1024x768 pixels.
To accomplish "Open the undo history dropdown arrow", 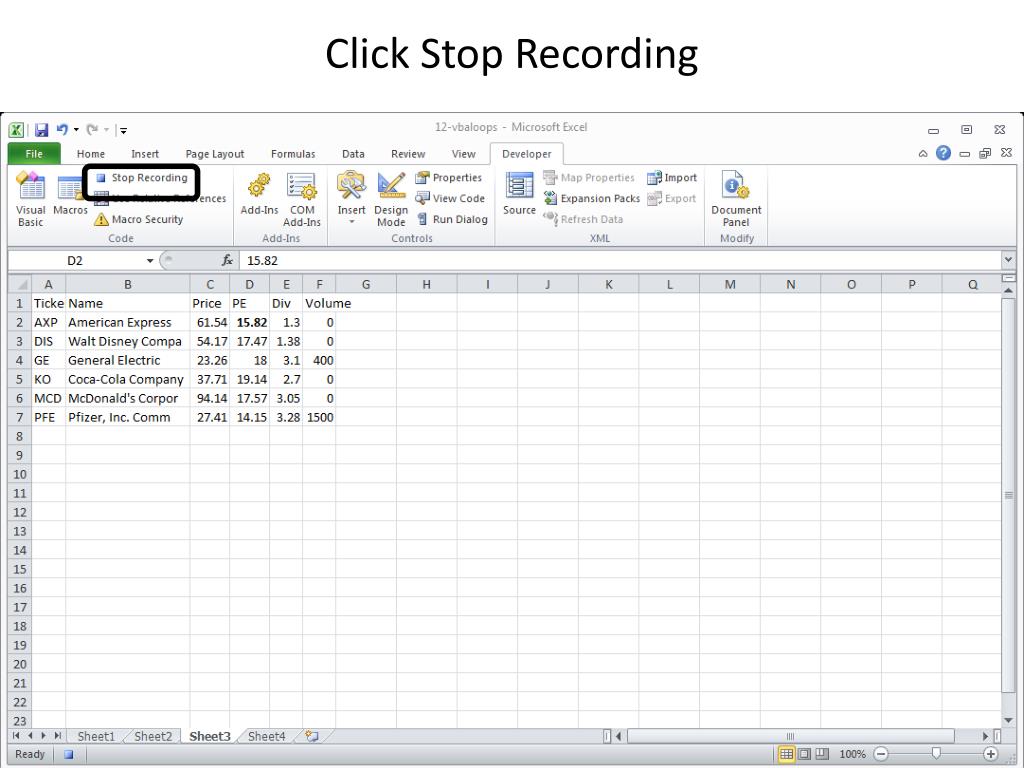I will (76, 129).
